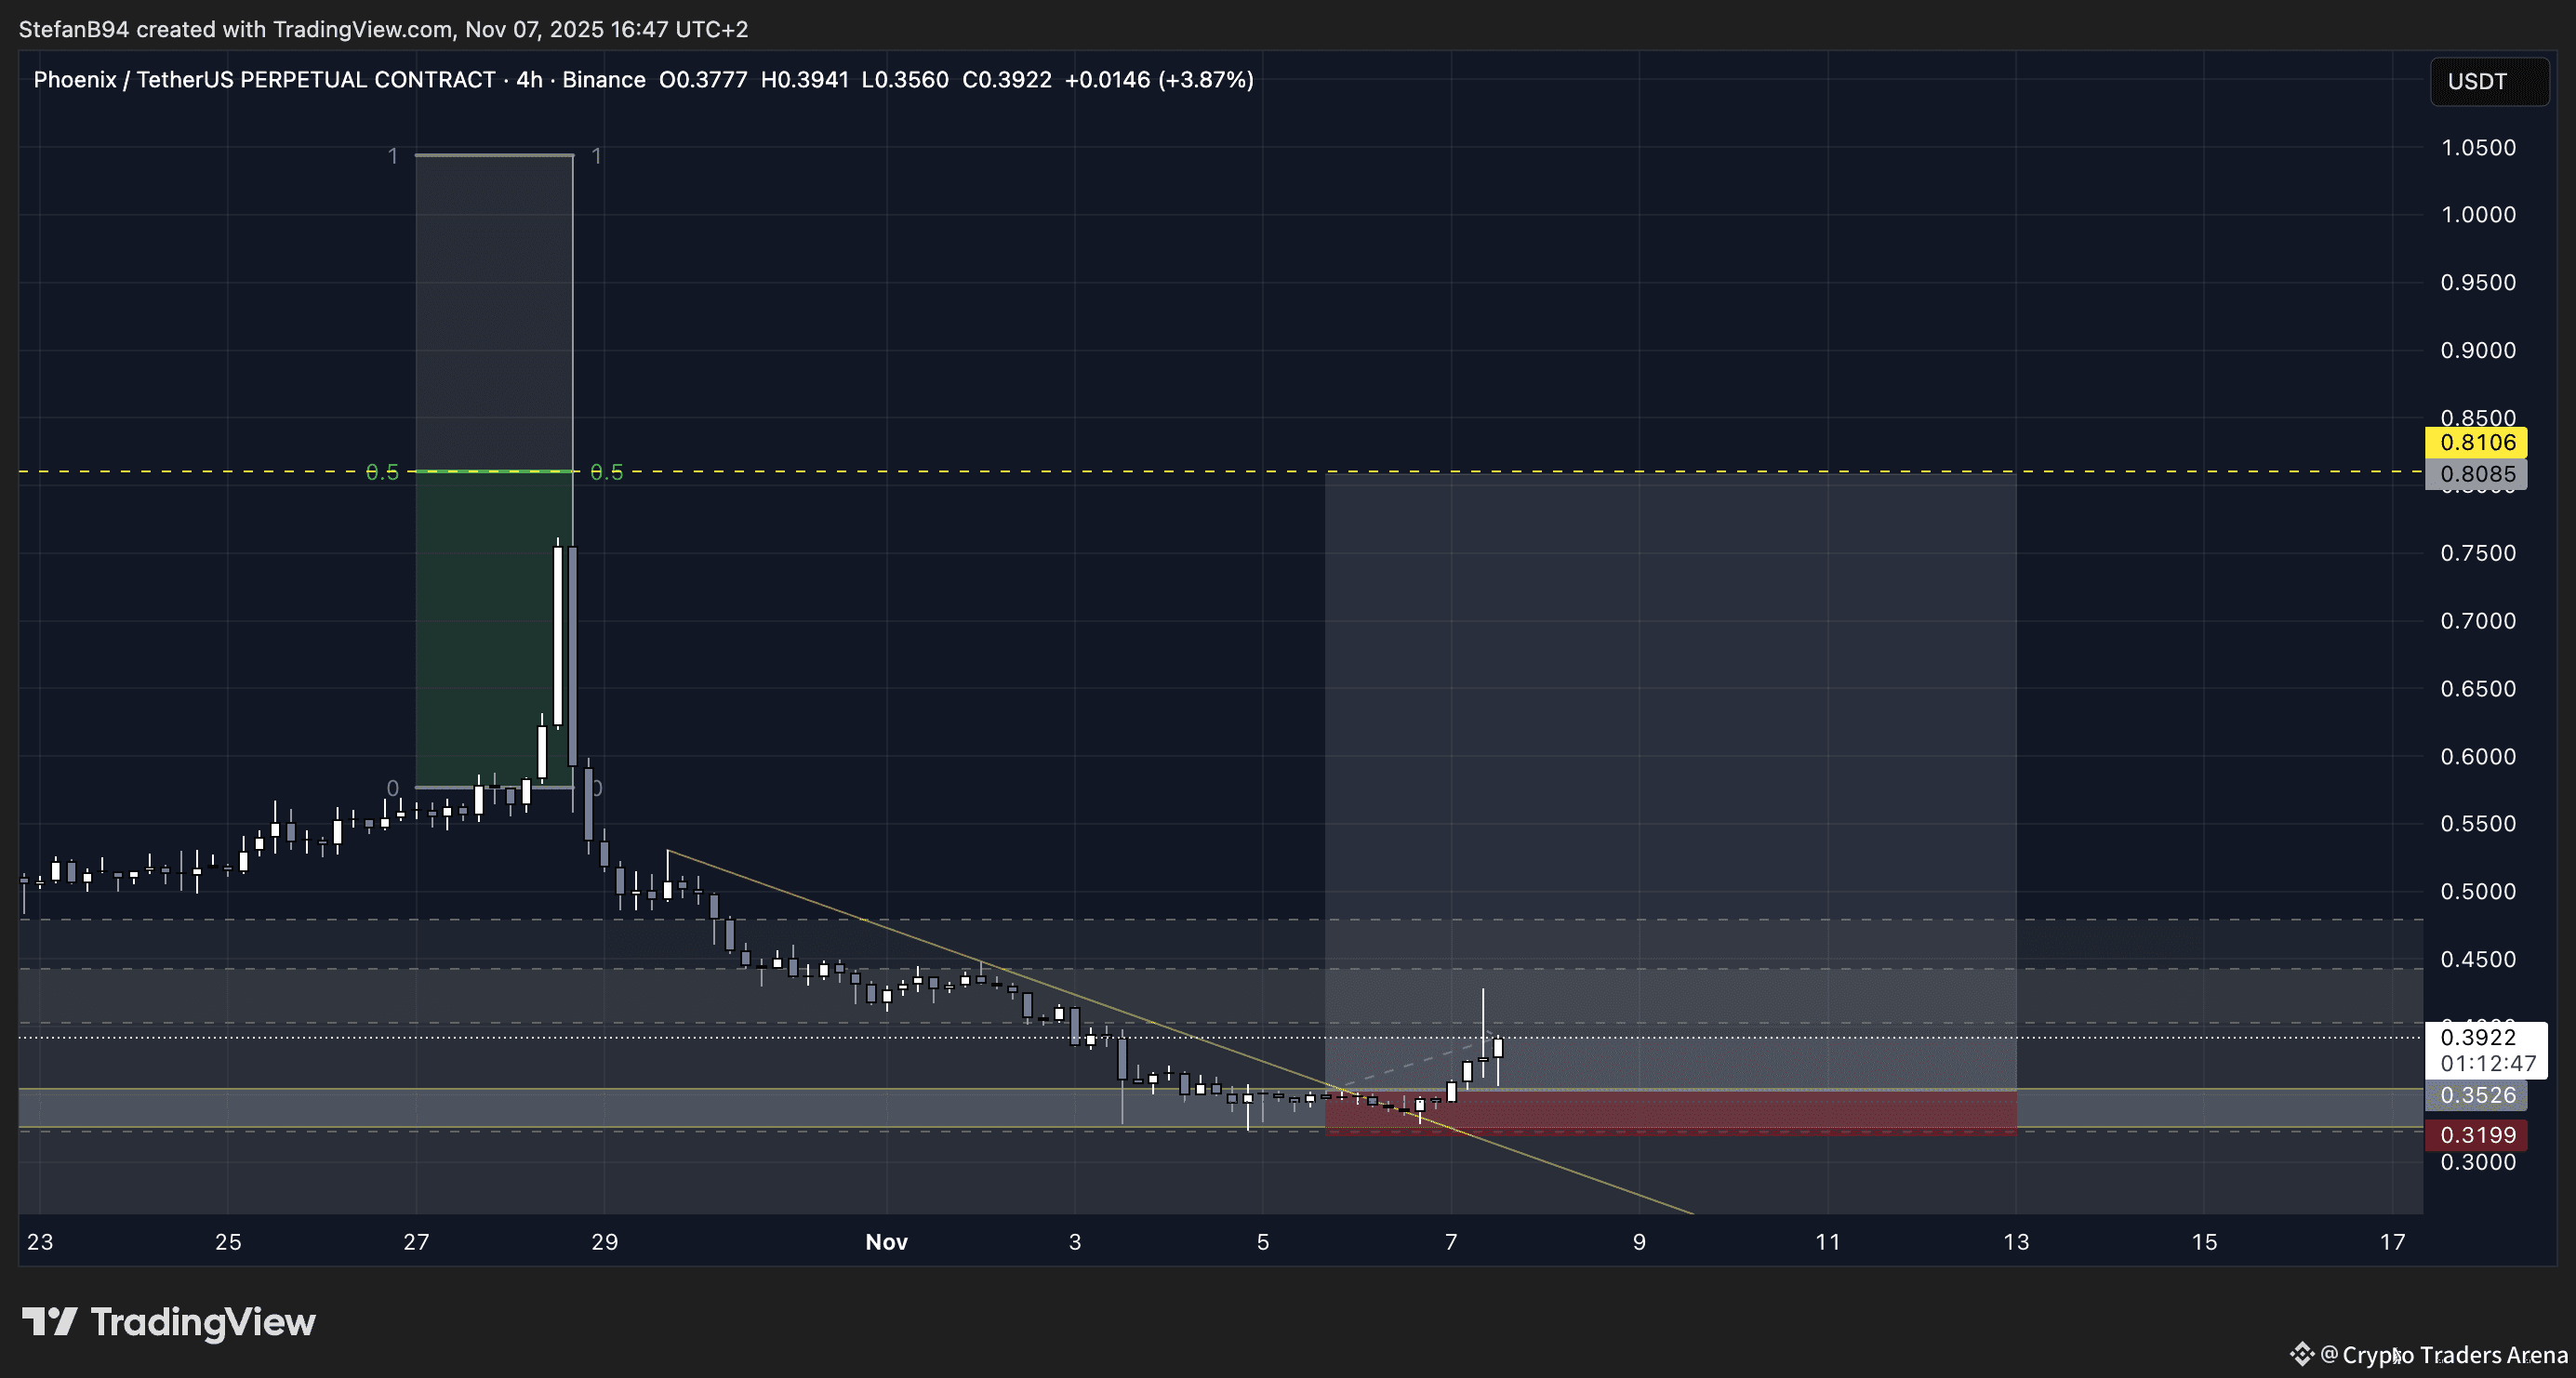
Task: Click the 0.9000 price axis label
Action: (2478, 351)
